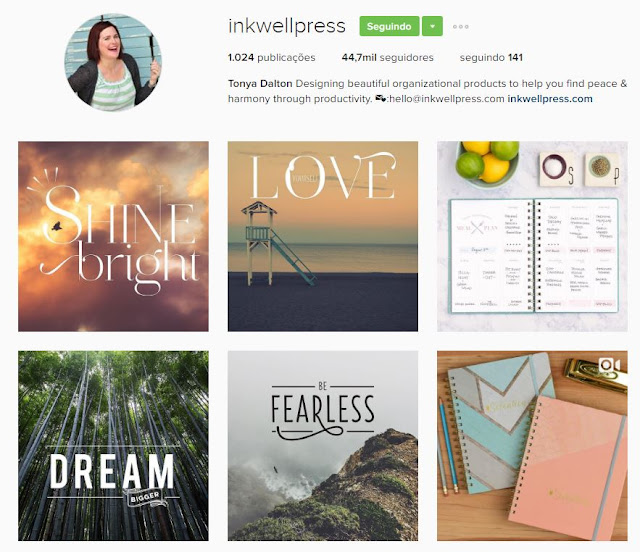Open the meal planner notebook post
The height and width of the screenshot is (552, 640).
click(532, 236)
